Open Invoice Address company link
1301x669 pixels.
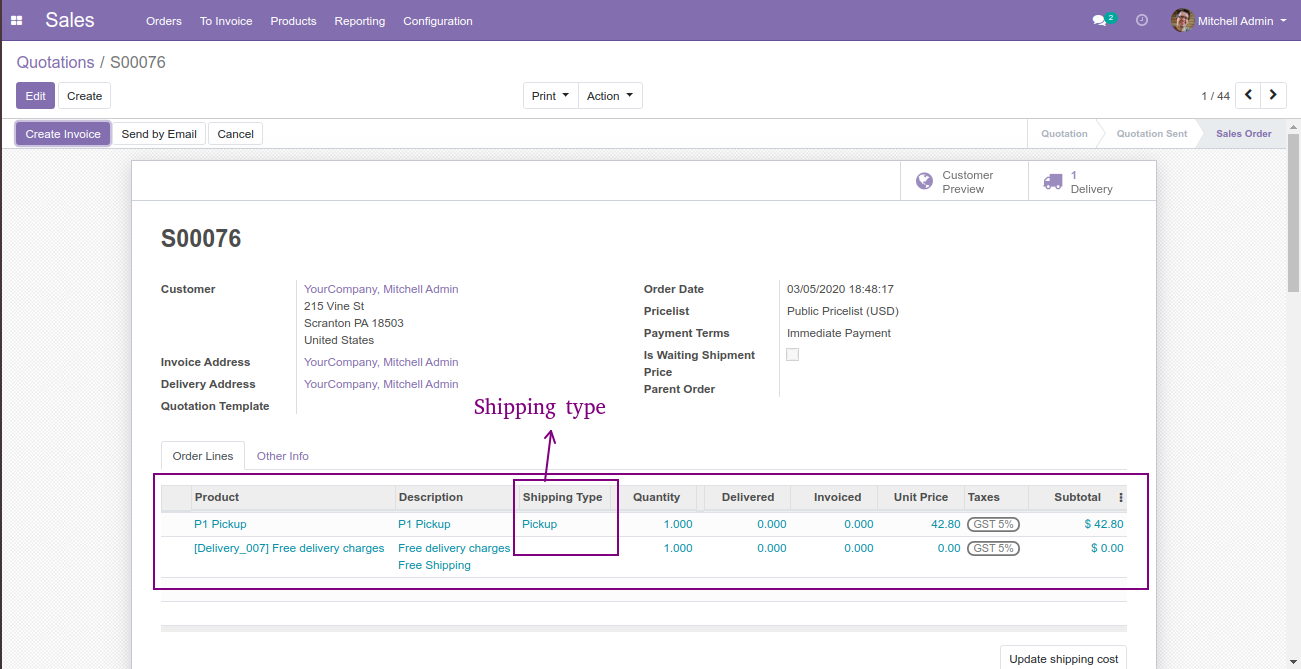pyautogui.click(x=381, y=362)
